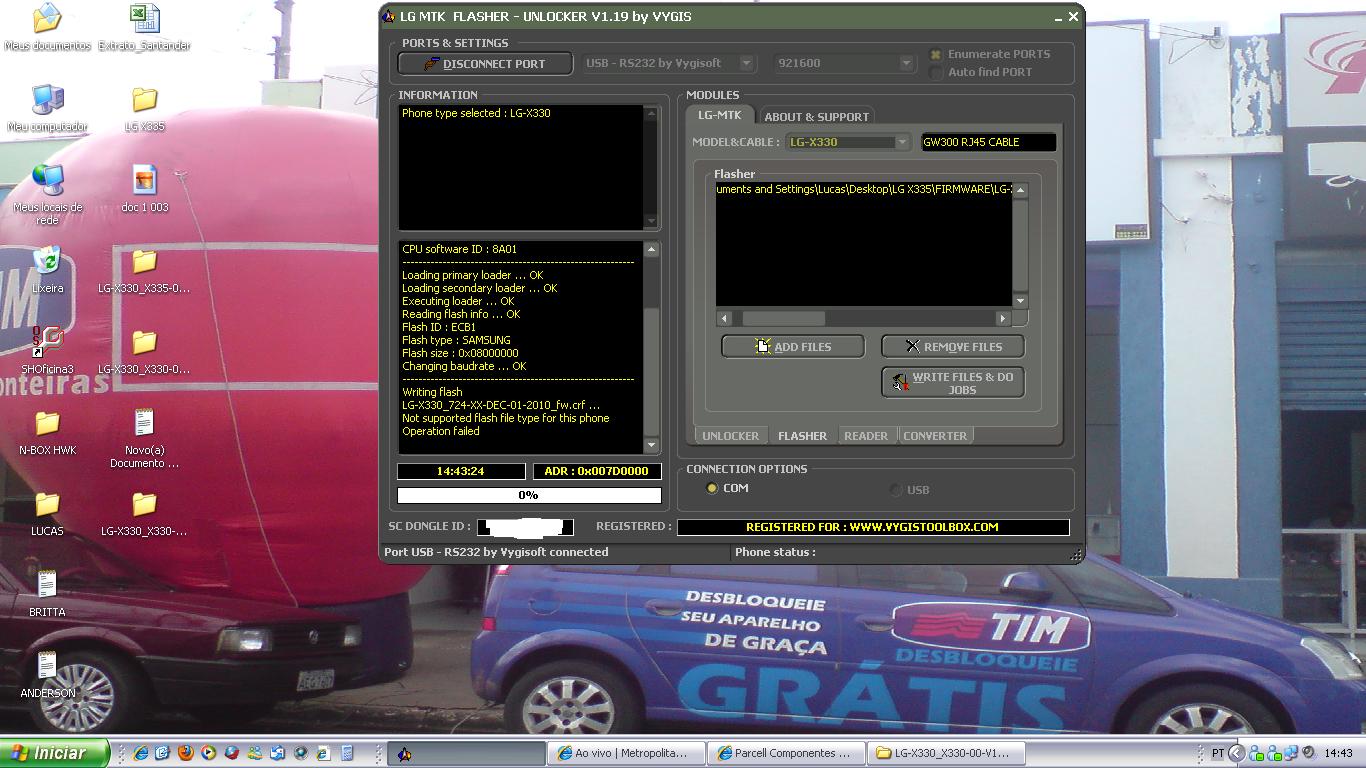Open the N-BOX HWK folder
Image resolution: width=1366 pixels, height=768 pixels.
[x=47, y=432]
